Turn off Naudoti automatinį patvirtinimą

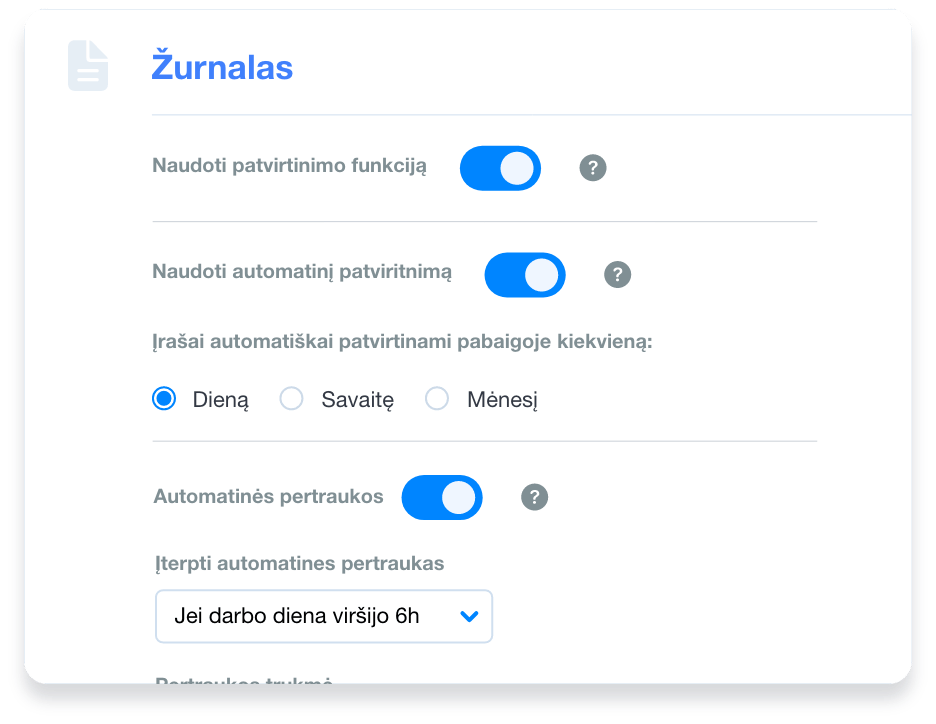coord(525,274)
